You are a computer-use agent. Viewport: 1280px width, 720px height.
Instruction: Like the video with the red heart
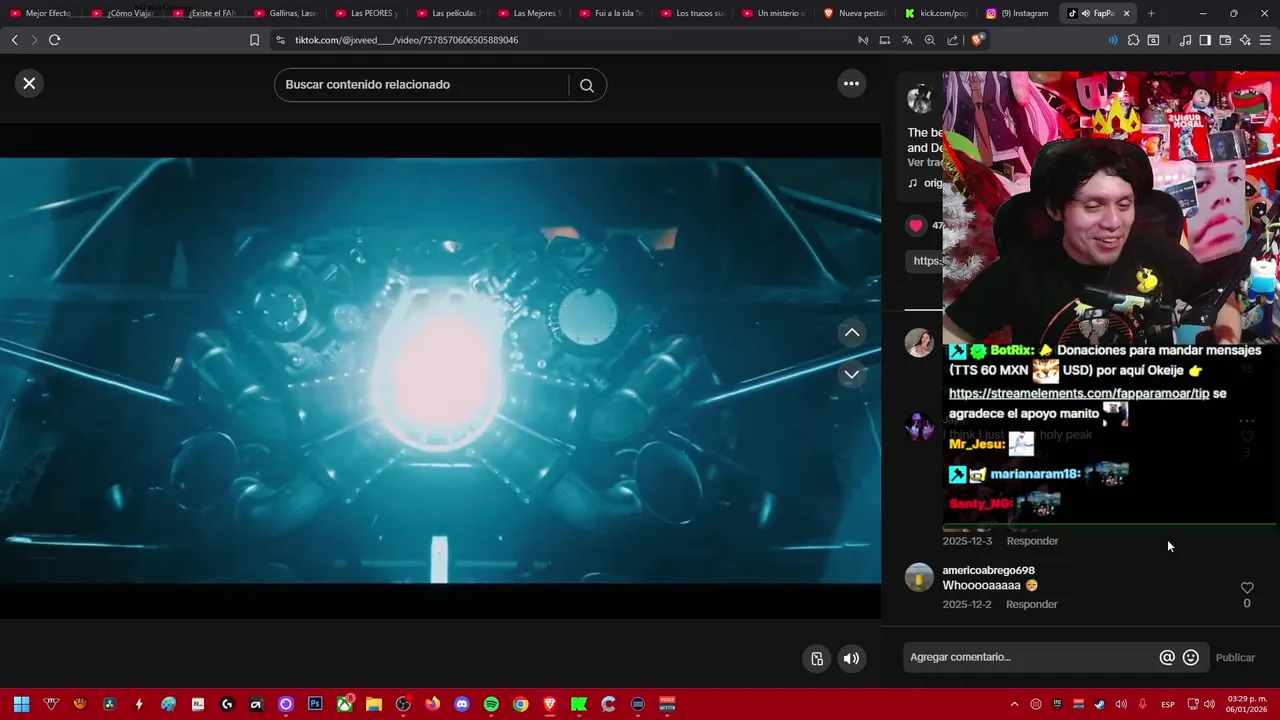tap(916, 225)
